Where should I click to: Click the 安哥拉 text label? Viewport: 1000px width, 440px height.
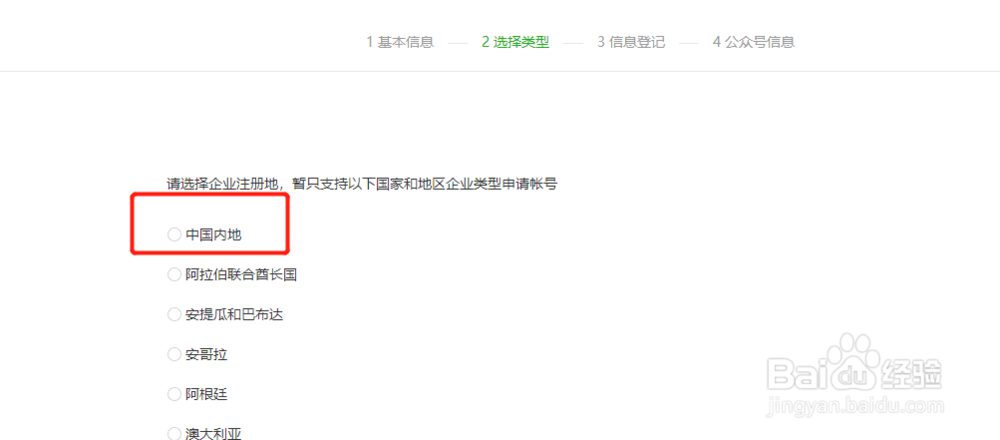click(207, 355)
